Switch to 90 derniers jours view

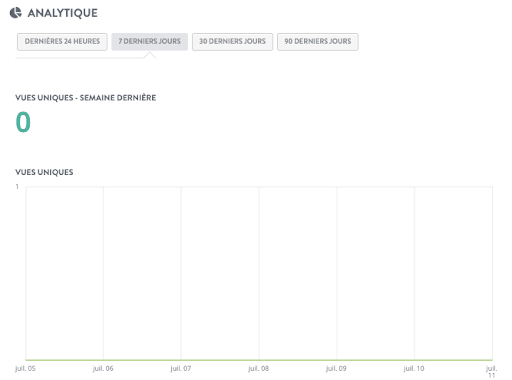tap(318, 42)
